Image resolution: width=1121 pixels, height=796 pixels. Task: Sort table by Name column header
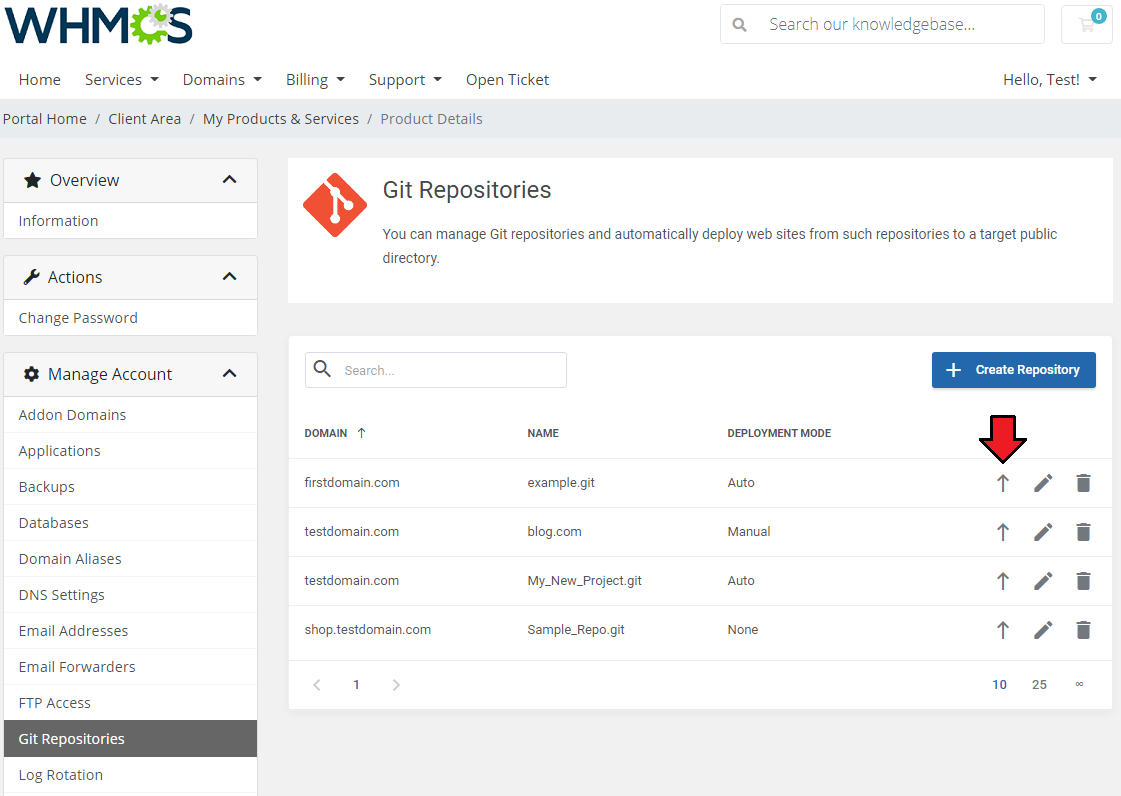[x=543, y=433]
